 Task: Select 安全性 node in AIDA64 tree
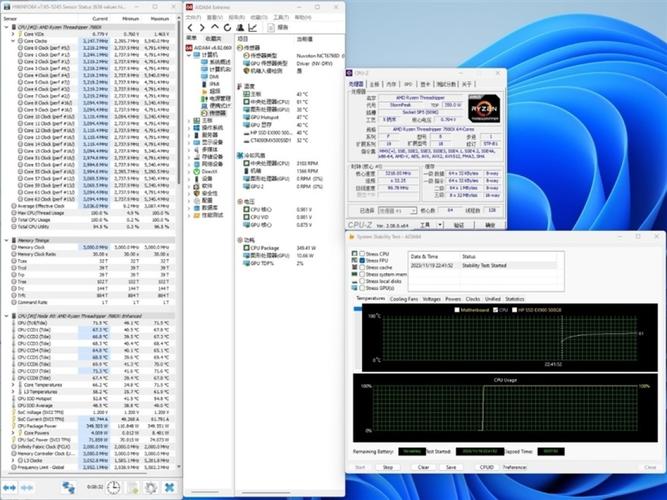click(205, 193)
